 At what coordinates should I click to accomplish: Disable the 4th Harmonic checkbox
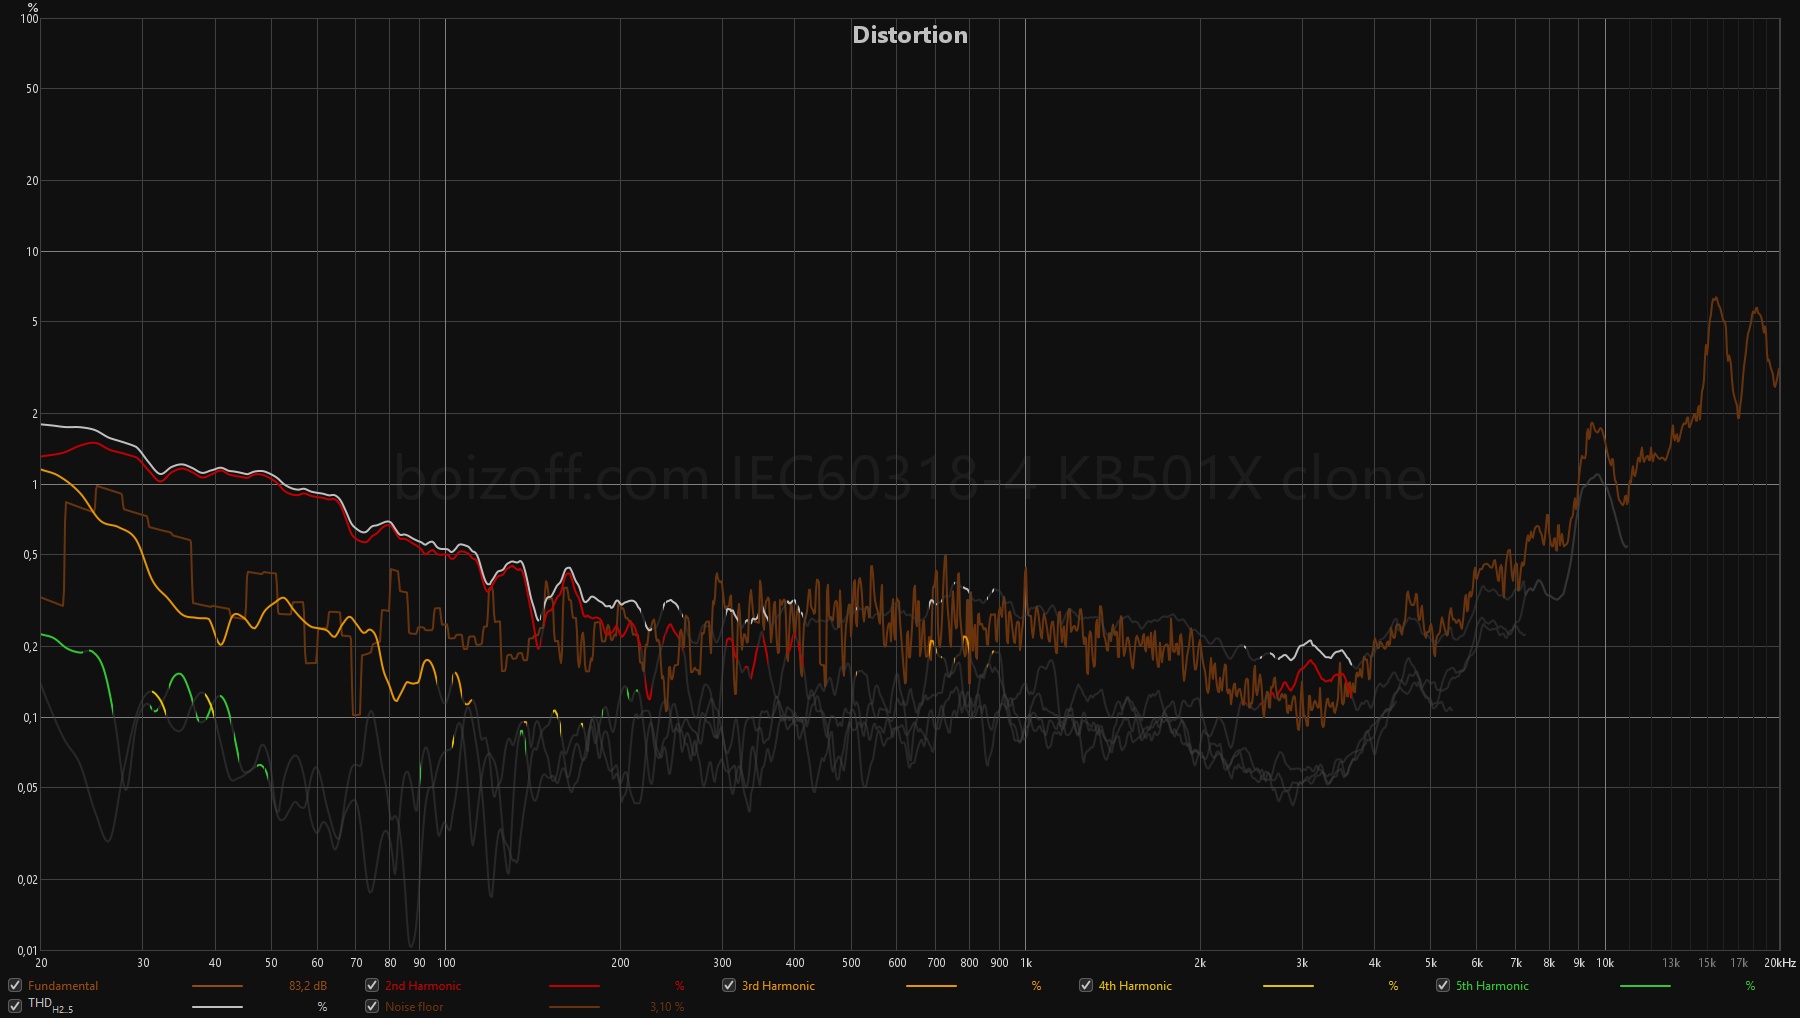1086,985
